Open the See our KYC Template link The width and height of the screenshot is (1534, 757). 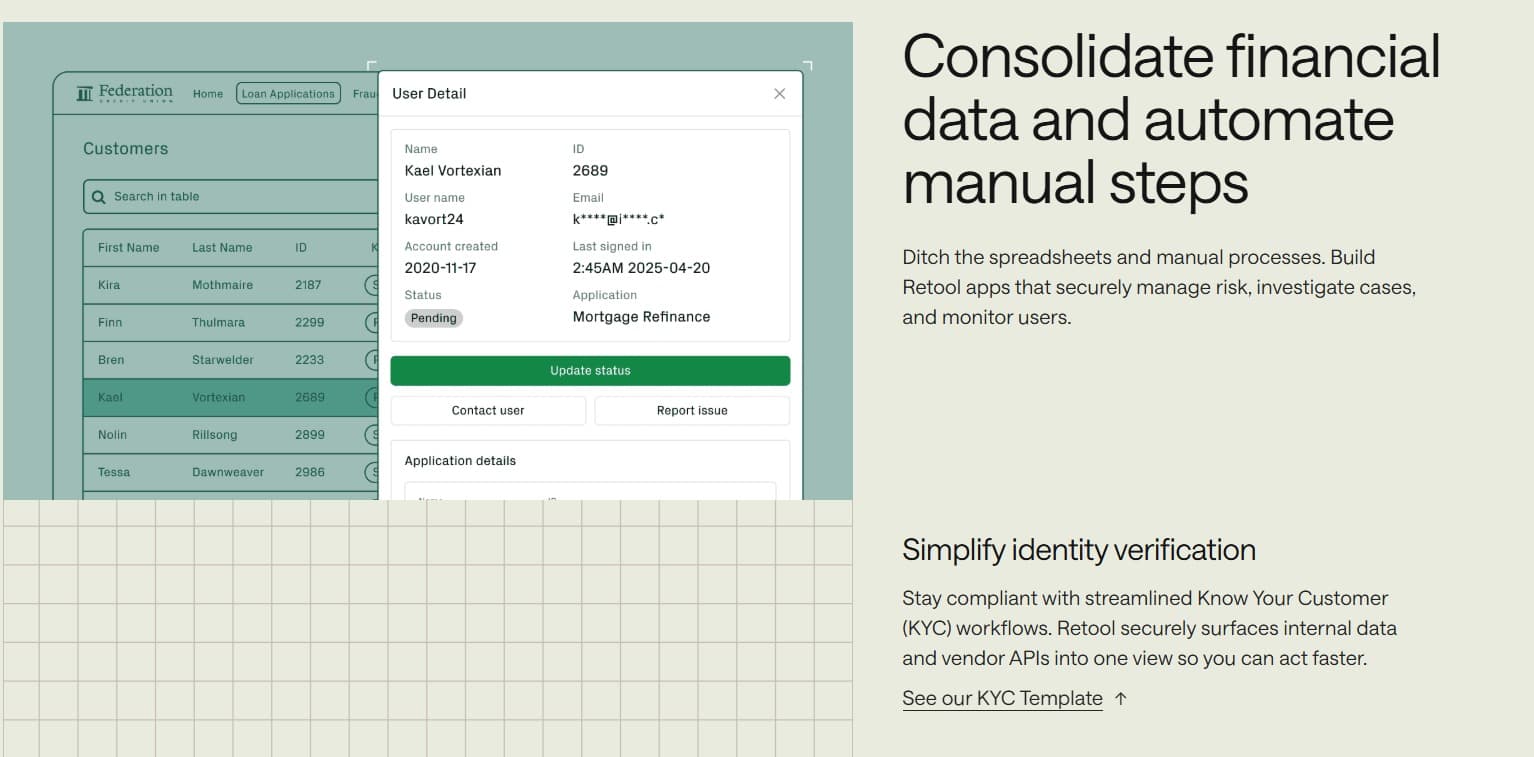point(1002,699)
